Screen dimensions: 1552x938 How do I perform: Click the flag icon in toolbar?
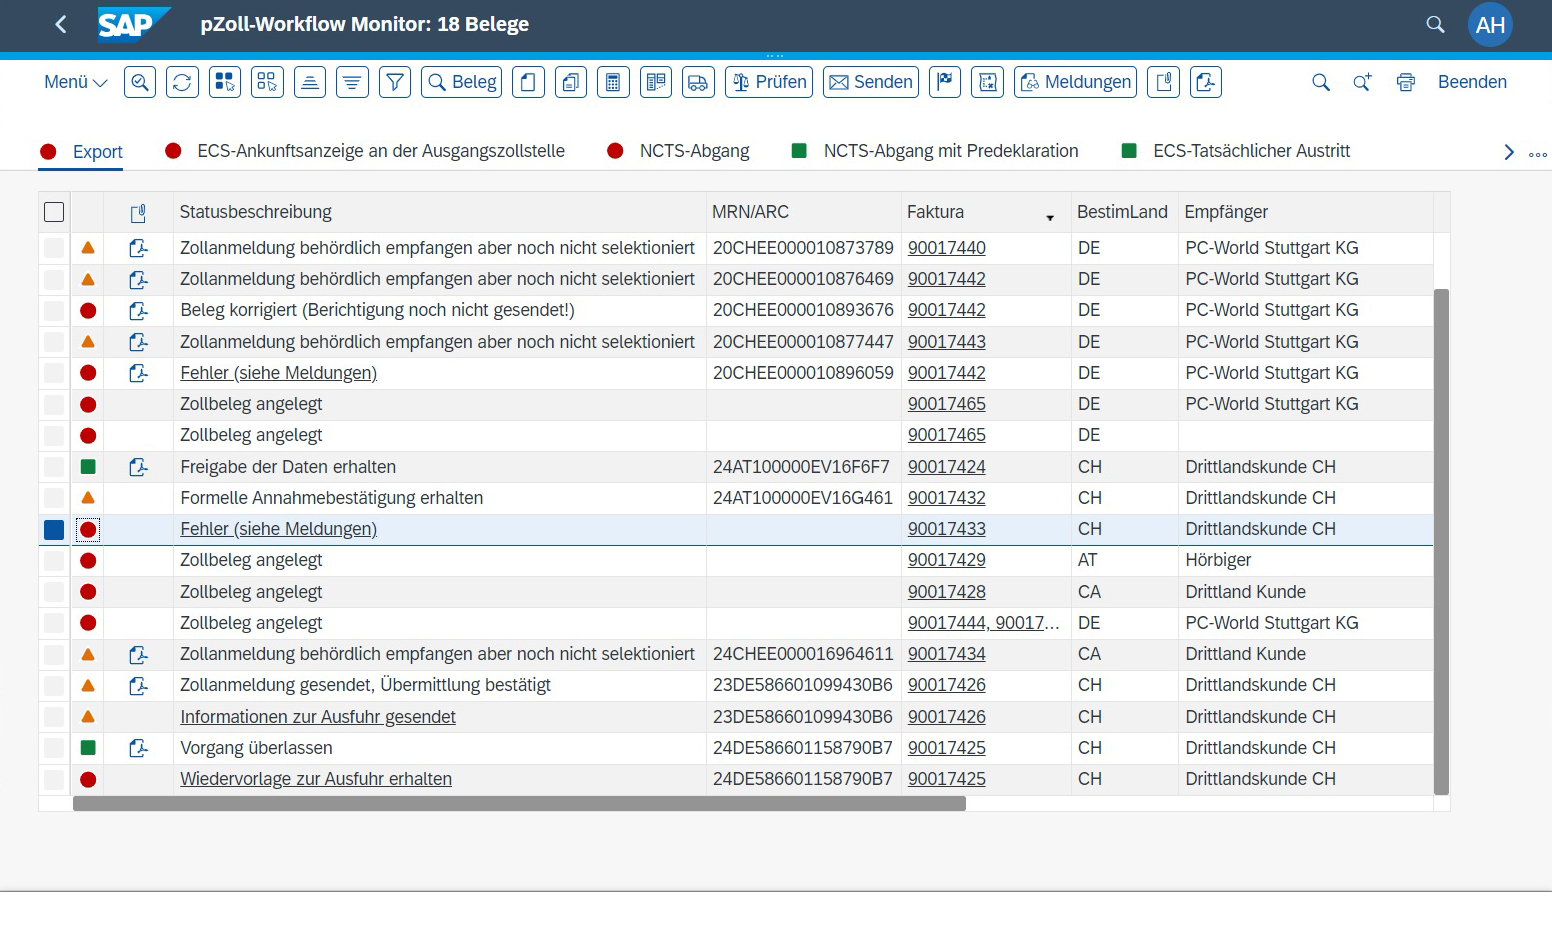click(x=944, y=82)
